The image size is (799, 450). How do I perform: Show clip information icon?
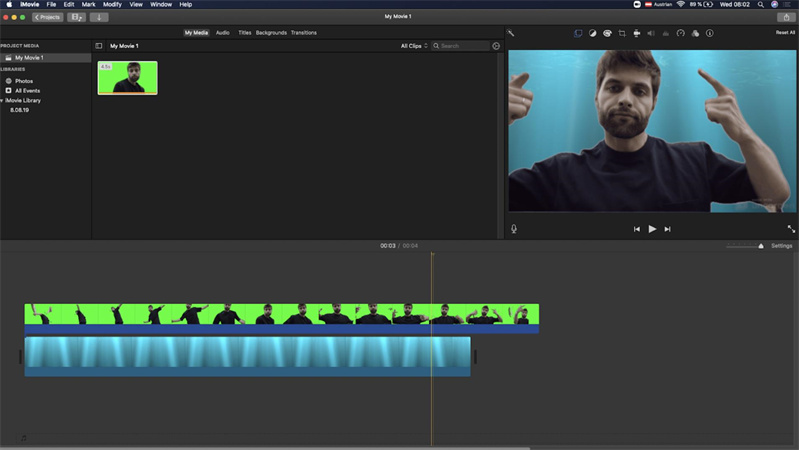click(709, 33)
